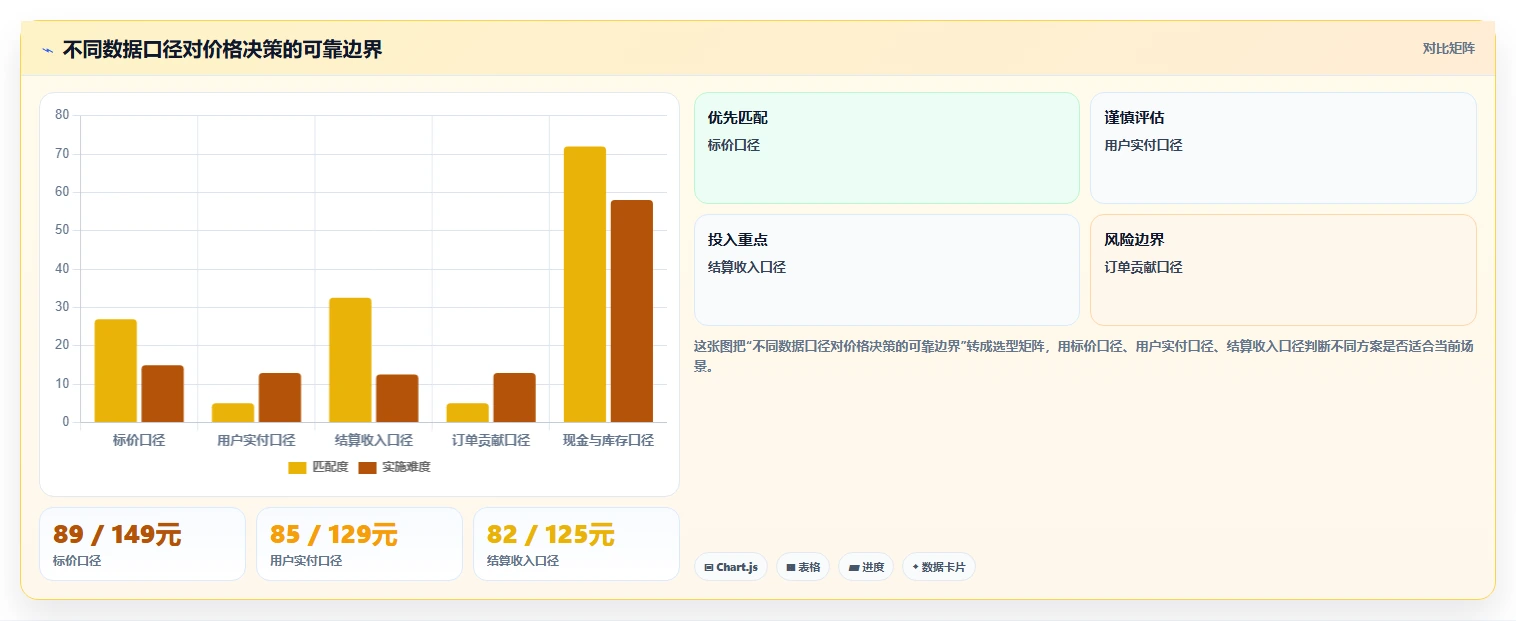This screenshot has width=1516, height=621.
Task: Click the 实施难度 bar for 现金与库存口径
Action: pyautogui.click(x=632, y=311)
